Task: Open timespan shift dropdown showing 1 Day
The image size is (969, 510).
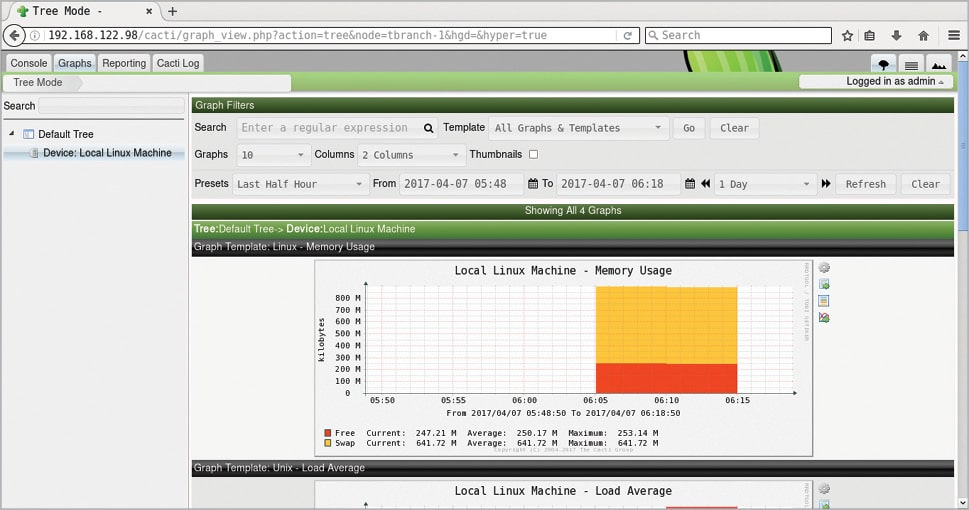Action: tap(765, 184)
